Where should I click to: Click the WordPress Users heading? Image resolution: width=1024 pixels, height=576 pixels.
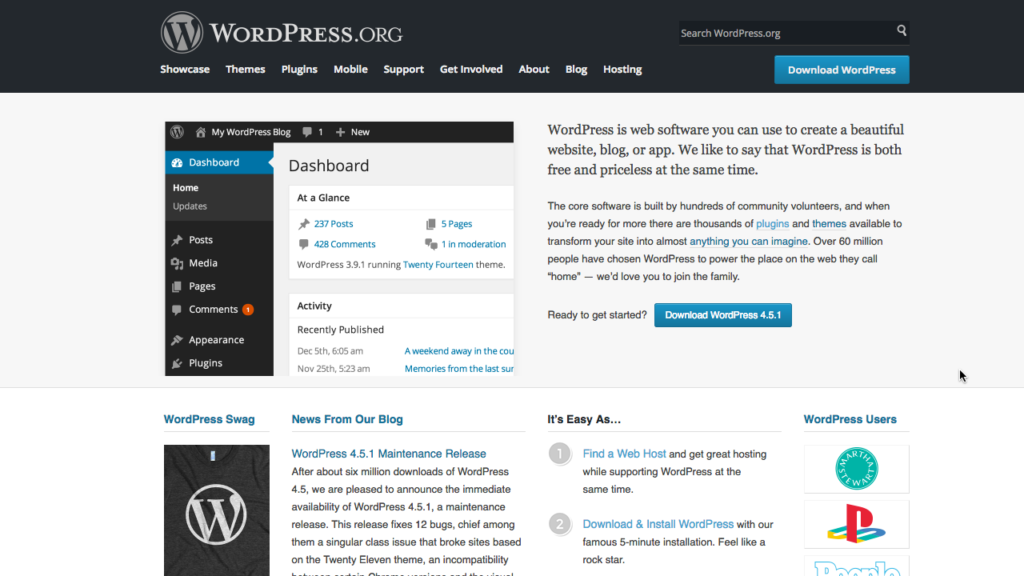[850, 419]
